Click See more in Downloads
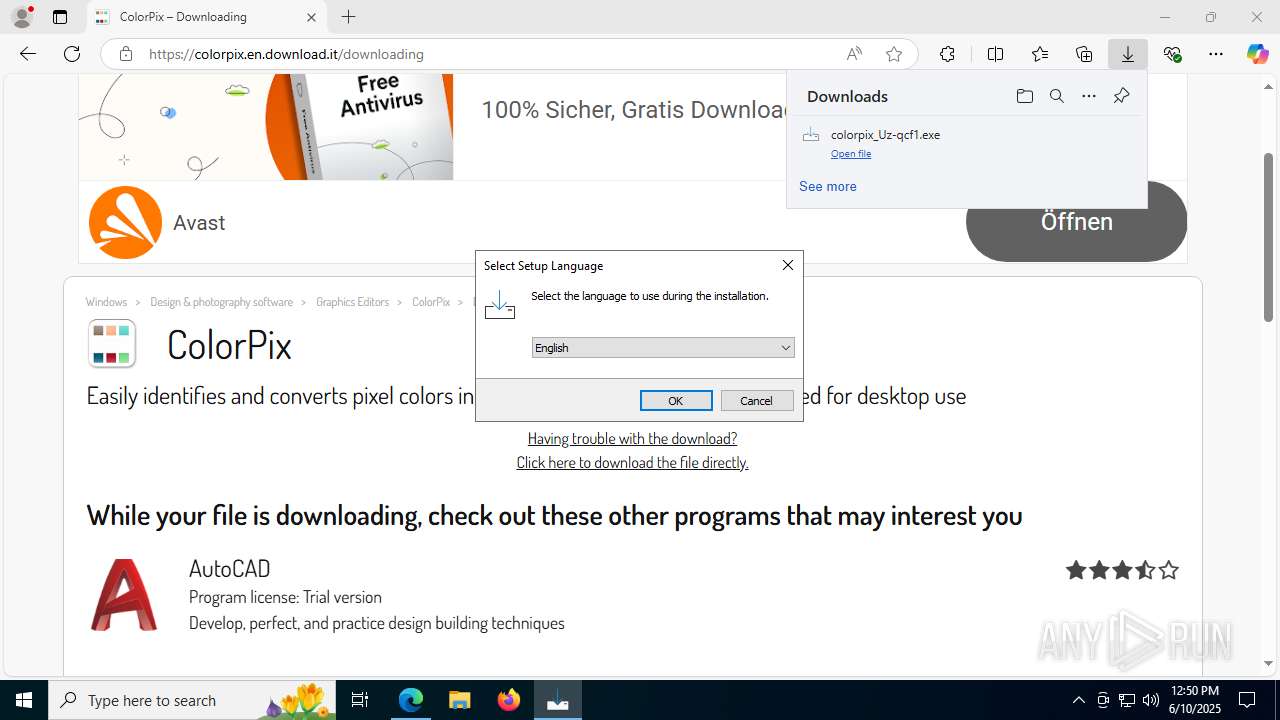 click(827, 186)
